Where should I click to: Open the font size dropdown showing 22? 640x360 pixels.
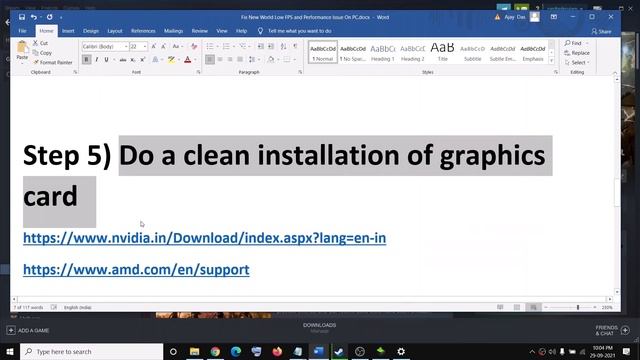[x=144, y=47]
